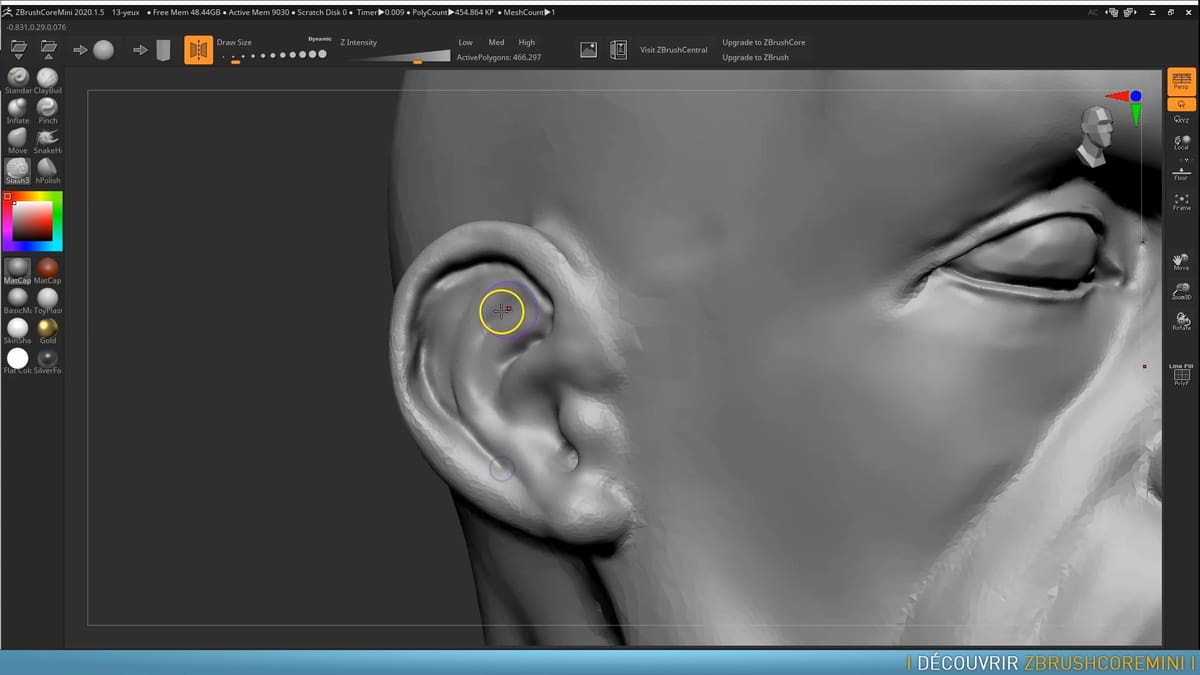Set resolution to Low
The image size is (1200, 675).
pos(465,43)
